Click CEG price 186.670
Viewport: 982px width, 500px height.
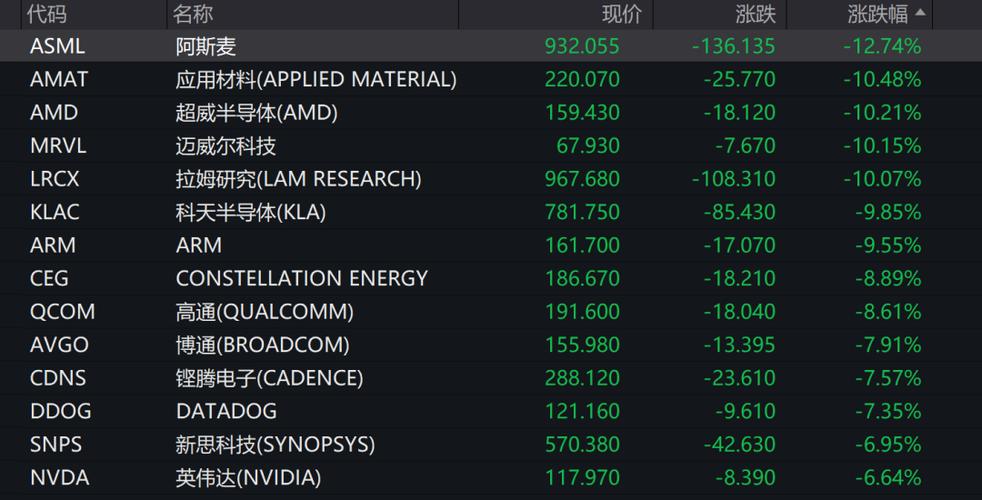582,278
